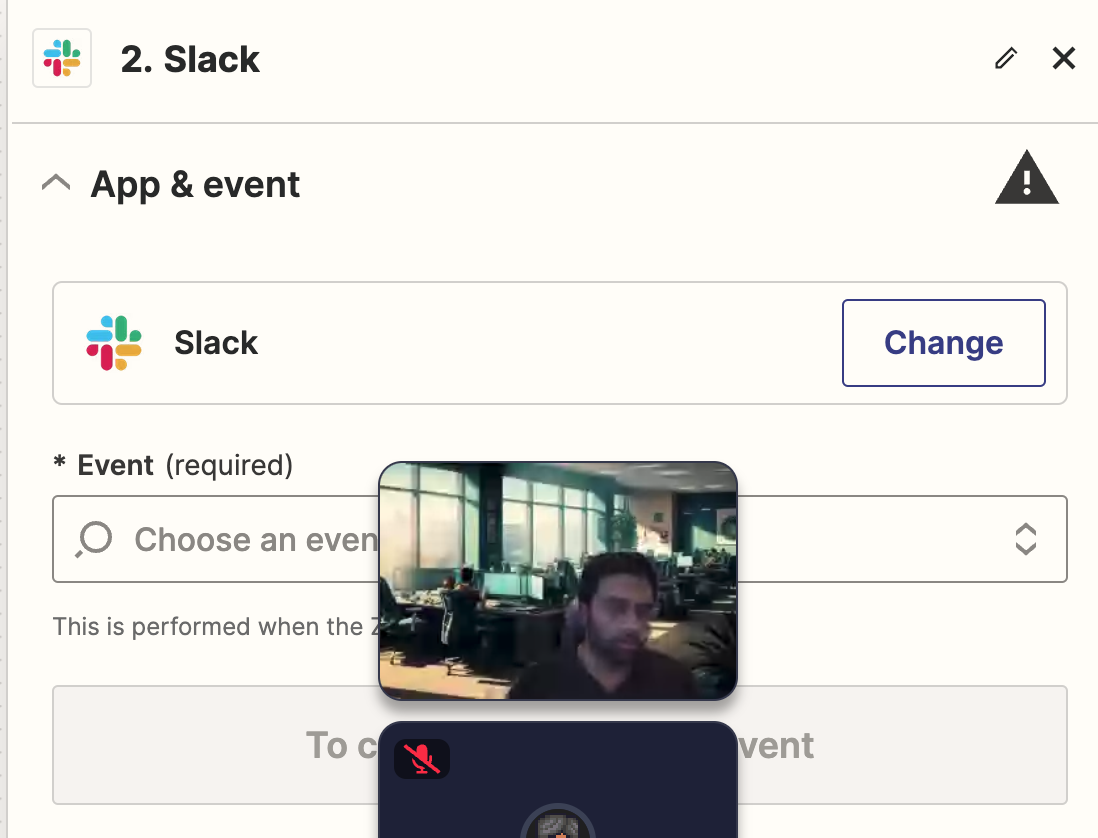Click the Slack app name label
1098x838 pixels.
tap(216, 343)
